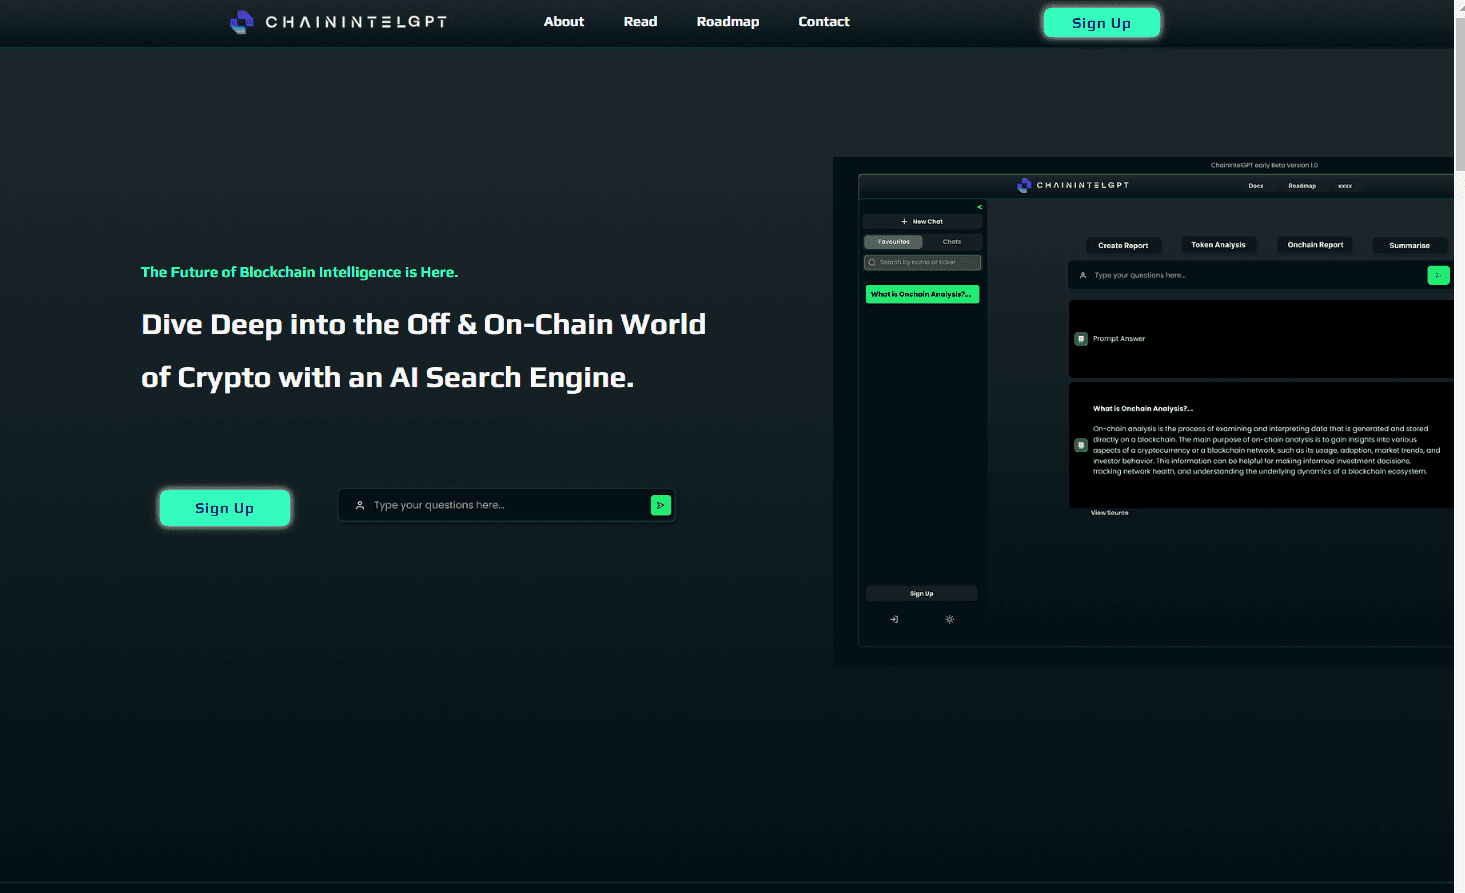The height and width of the screenshot is (893, 1465).
Task: Go to the Roadmap link in the top navbar
Action: click(728, 22)
